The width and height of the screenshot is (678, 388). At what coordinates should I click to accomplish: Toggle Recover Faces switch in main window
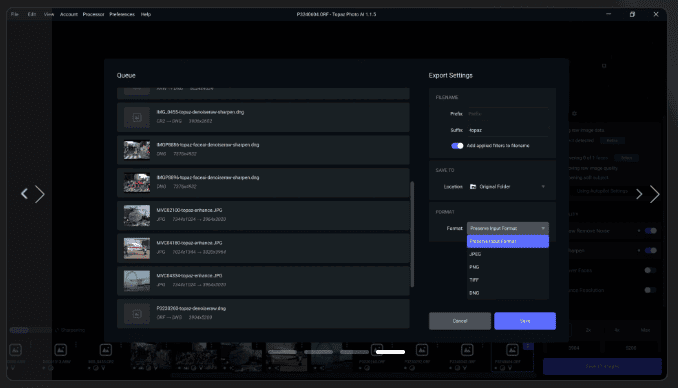(x=650, y=270)
